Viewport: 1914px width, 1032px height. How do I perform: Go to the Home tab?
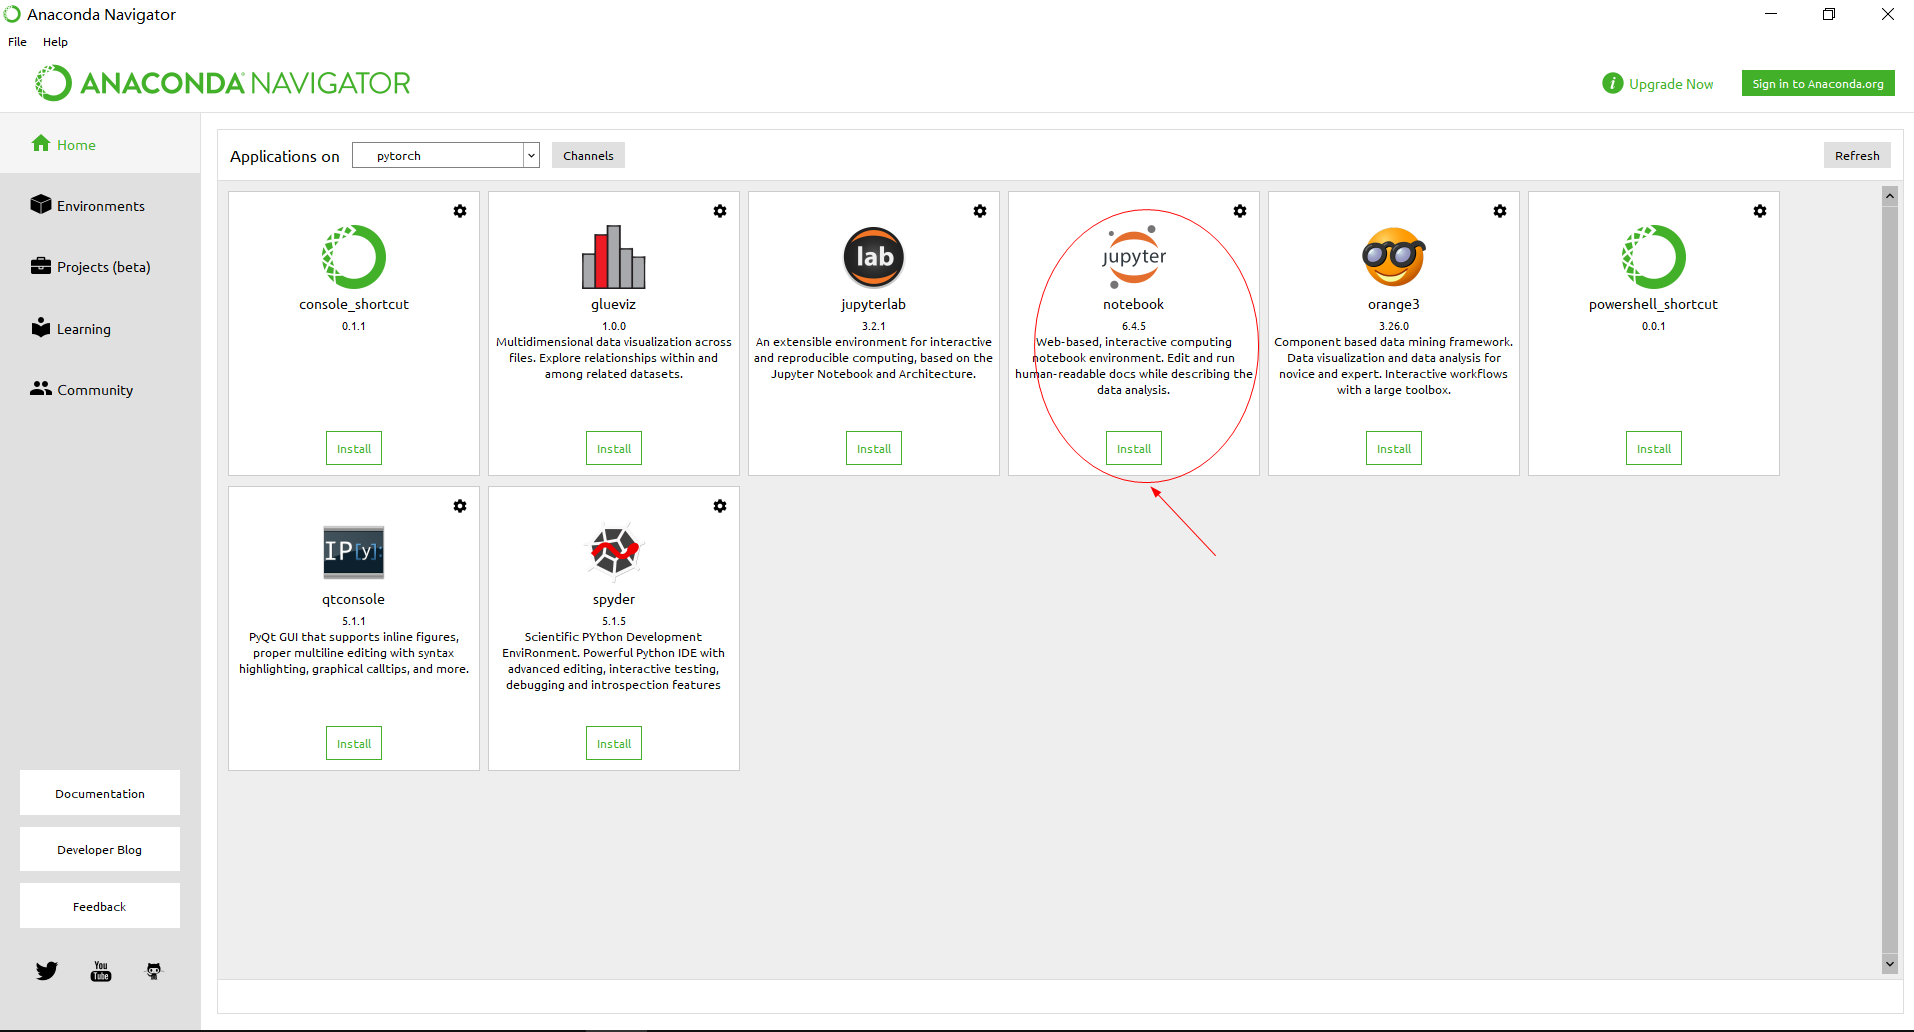coord(100,144)
